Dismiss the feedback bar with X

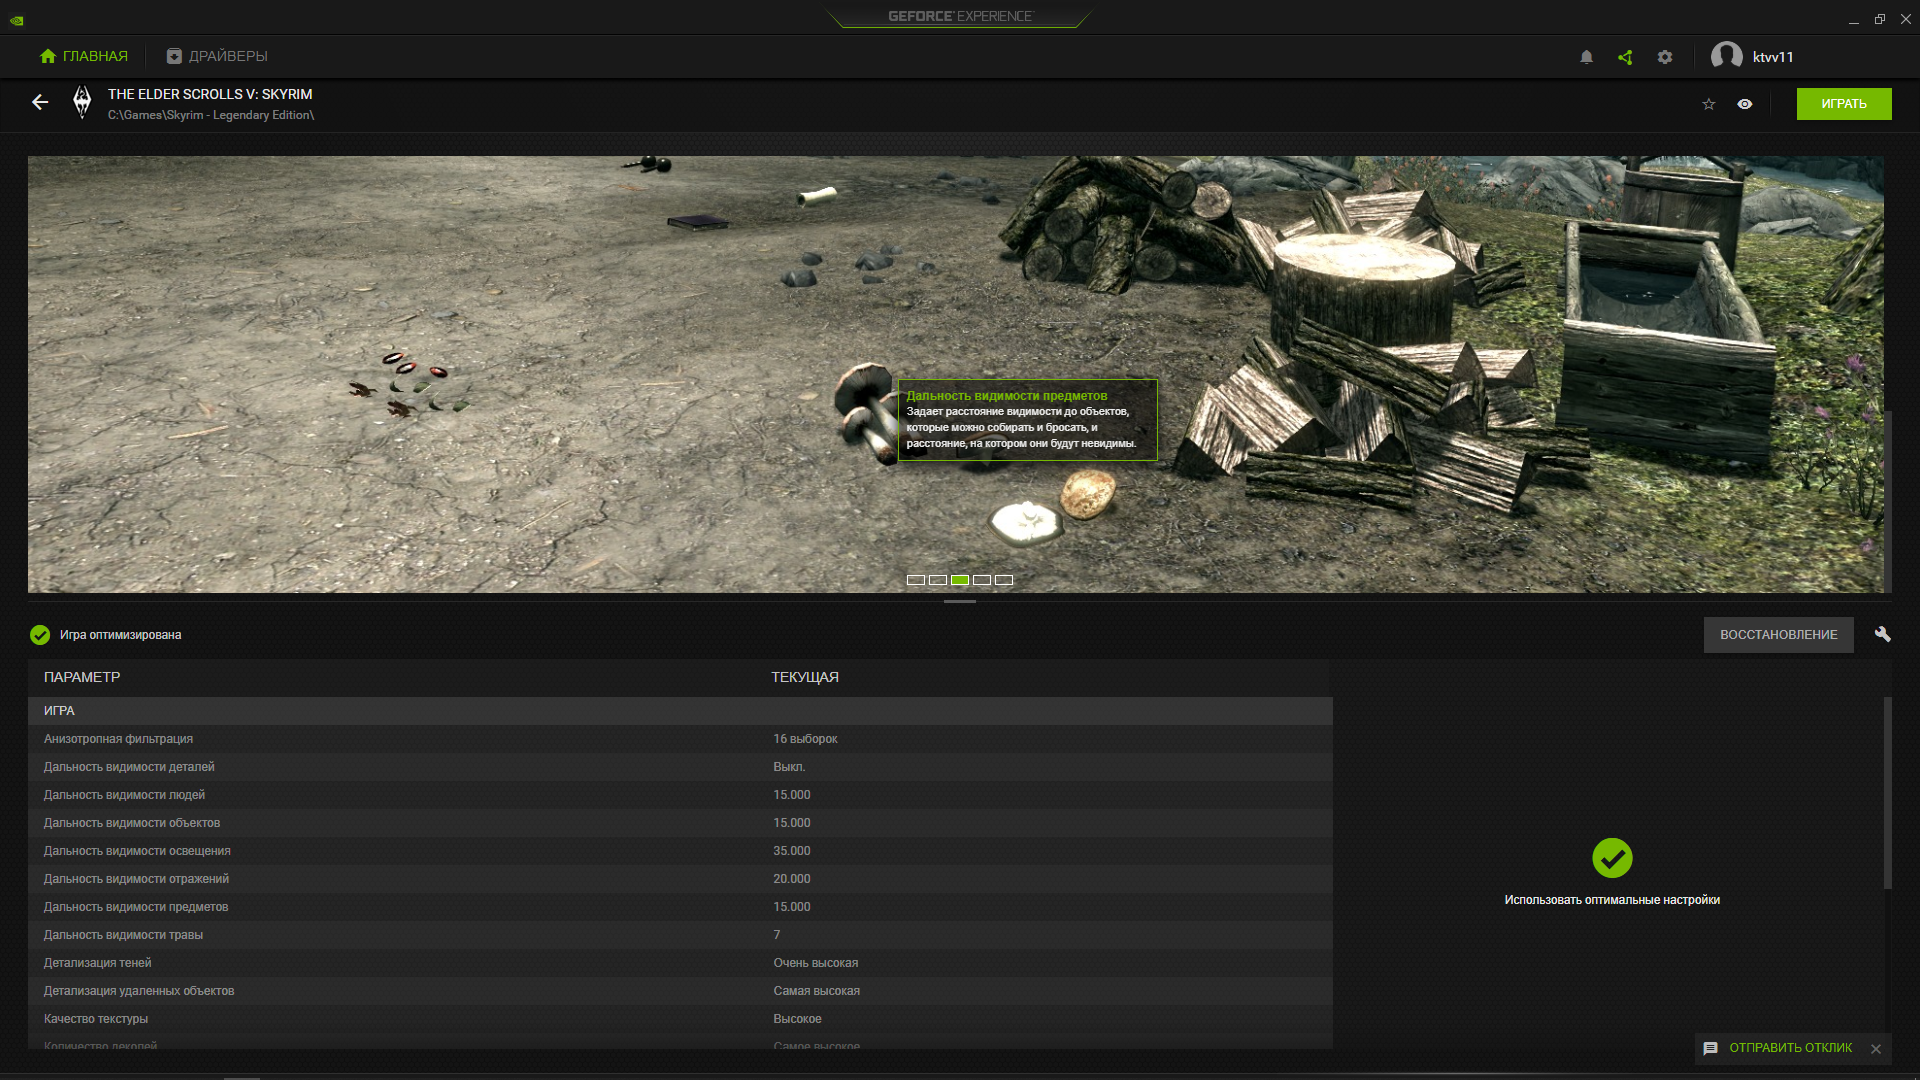click(1876, 1049)
